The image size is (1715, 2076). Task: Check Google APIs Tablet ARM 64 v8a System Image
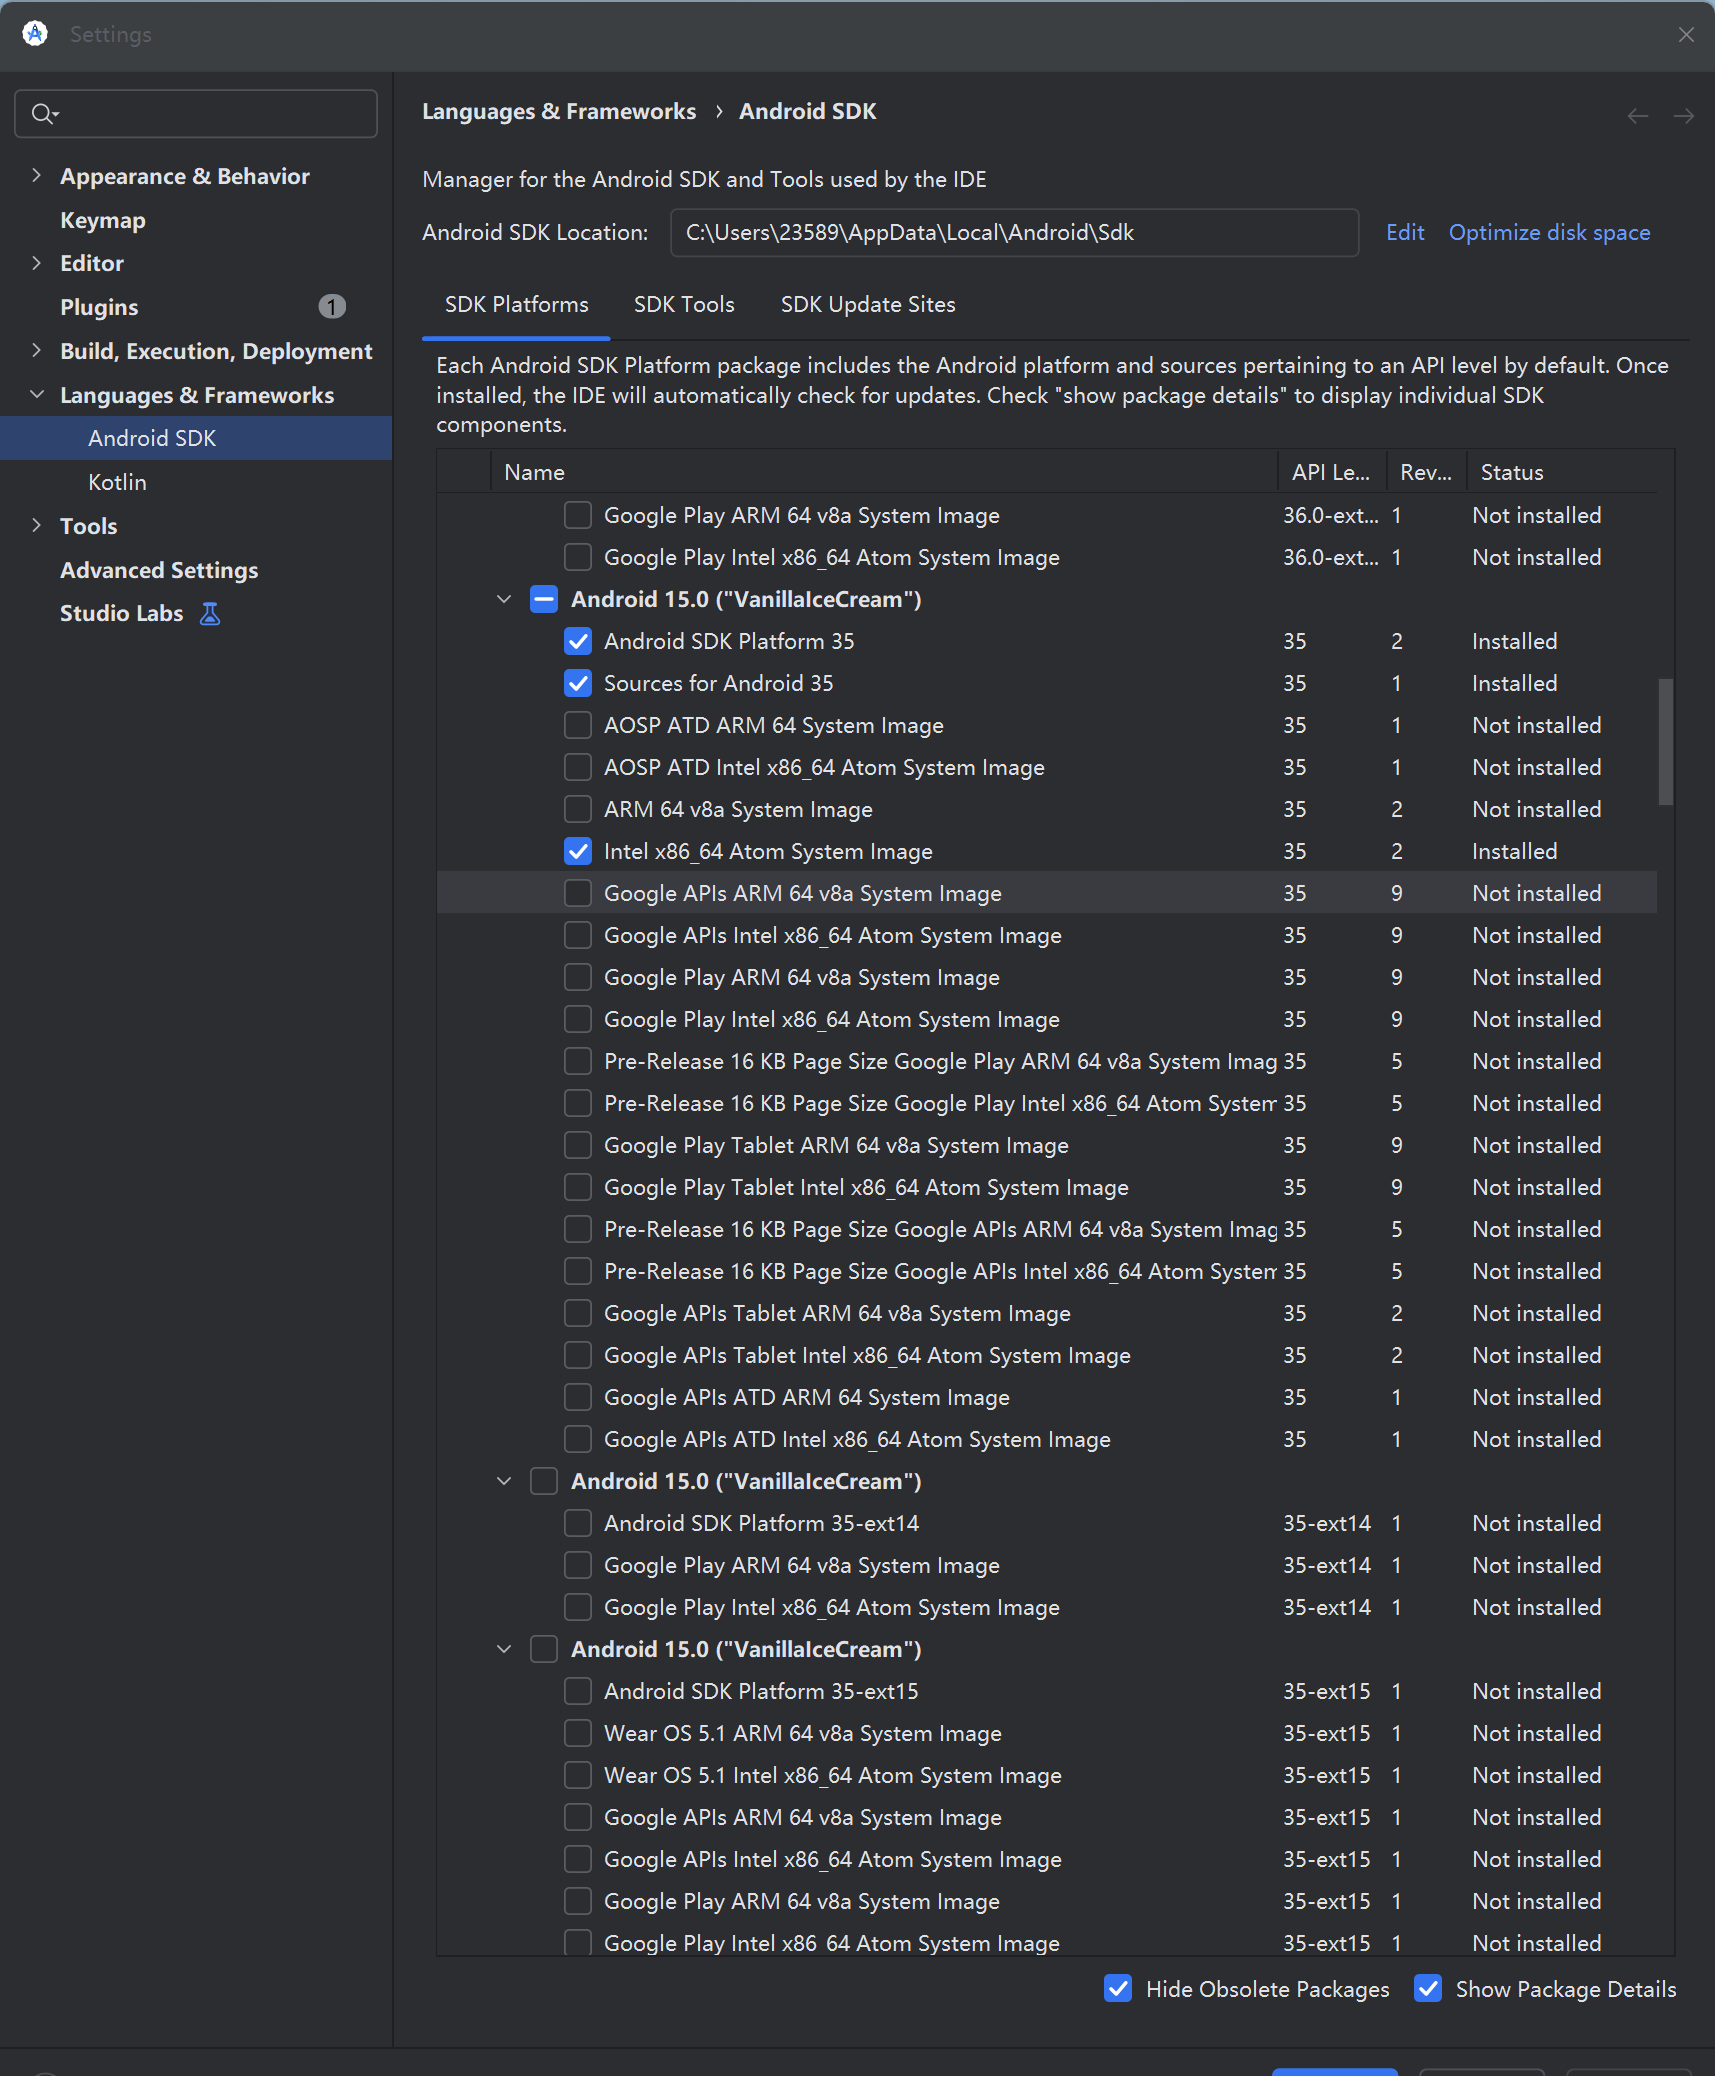[578, 1314]
